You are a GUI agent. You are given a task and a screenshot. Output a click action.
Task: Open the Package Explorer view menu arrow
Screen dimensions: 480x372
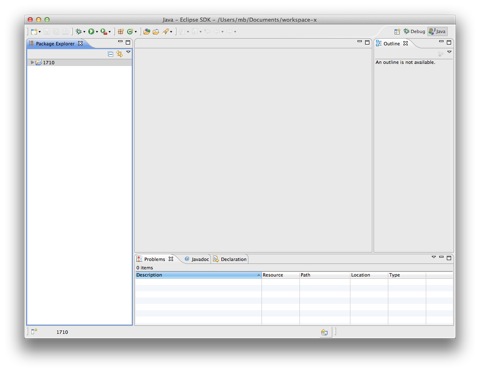click(128, 52)
